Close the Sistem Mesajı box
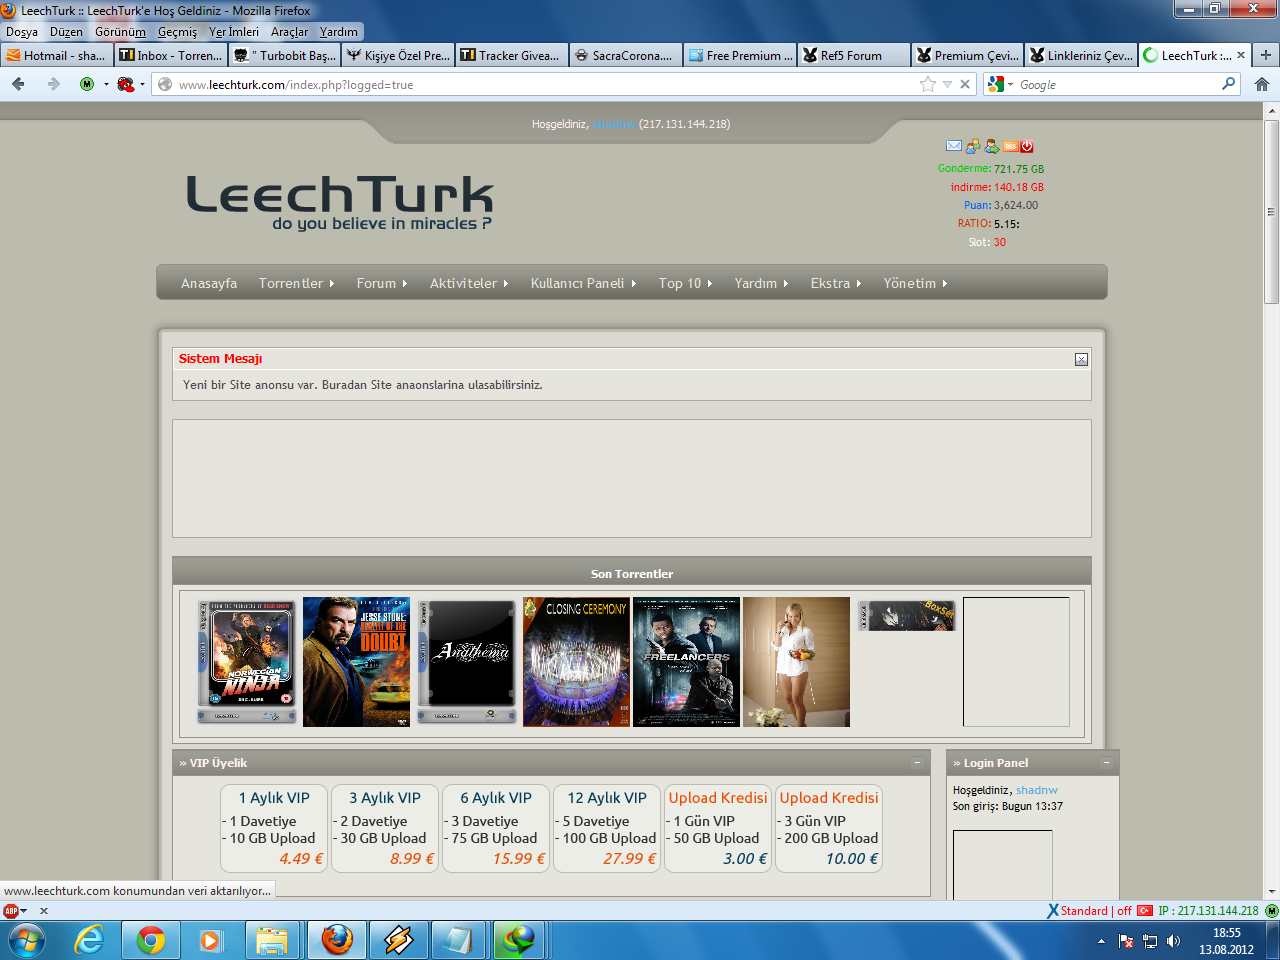Image resolution: width=1280 pixels, height=960 pixels. 1081,359
